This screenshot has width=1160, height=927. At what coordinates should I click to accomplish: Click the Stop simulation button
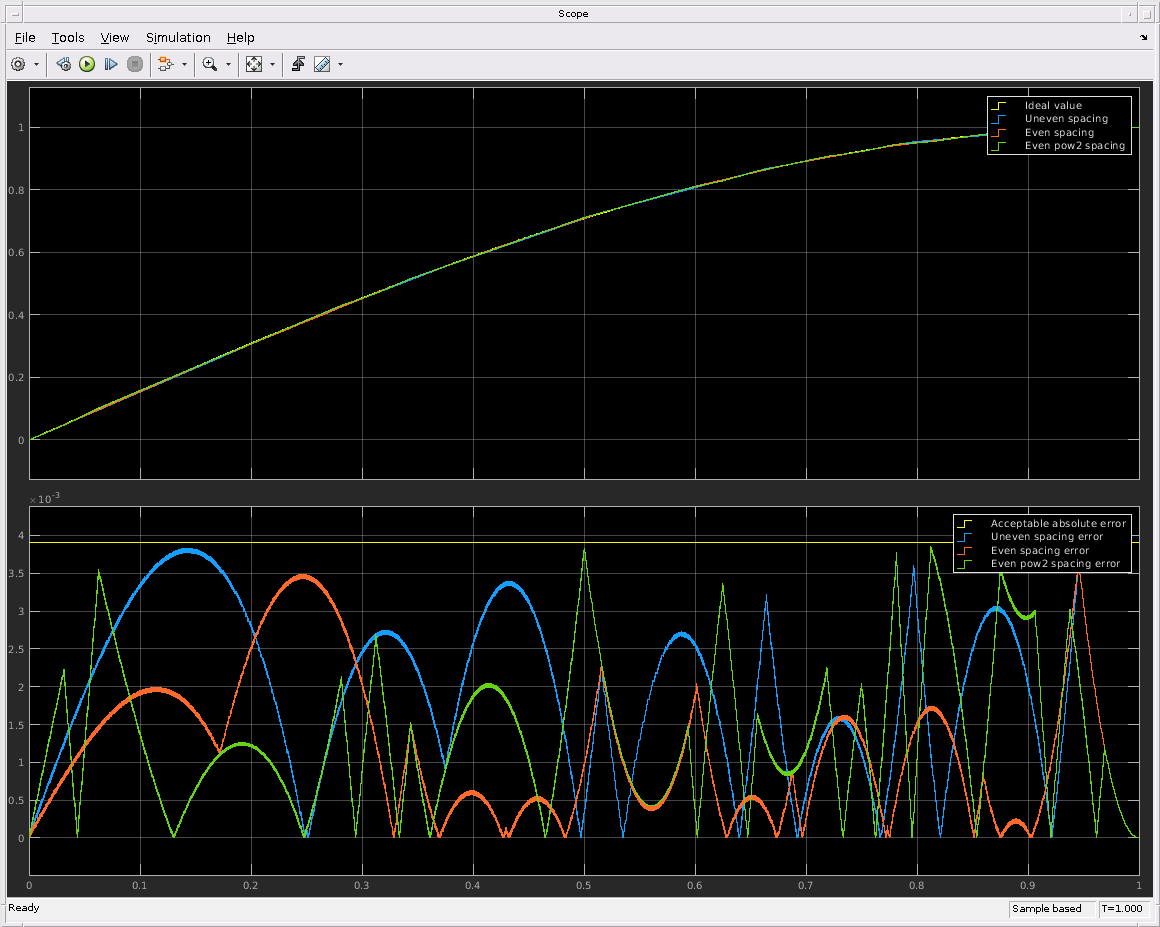(x=135, y=64)
